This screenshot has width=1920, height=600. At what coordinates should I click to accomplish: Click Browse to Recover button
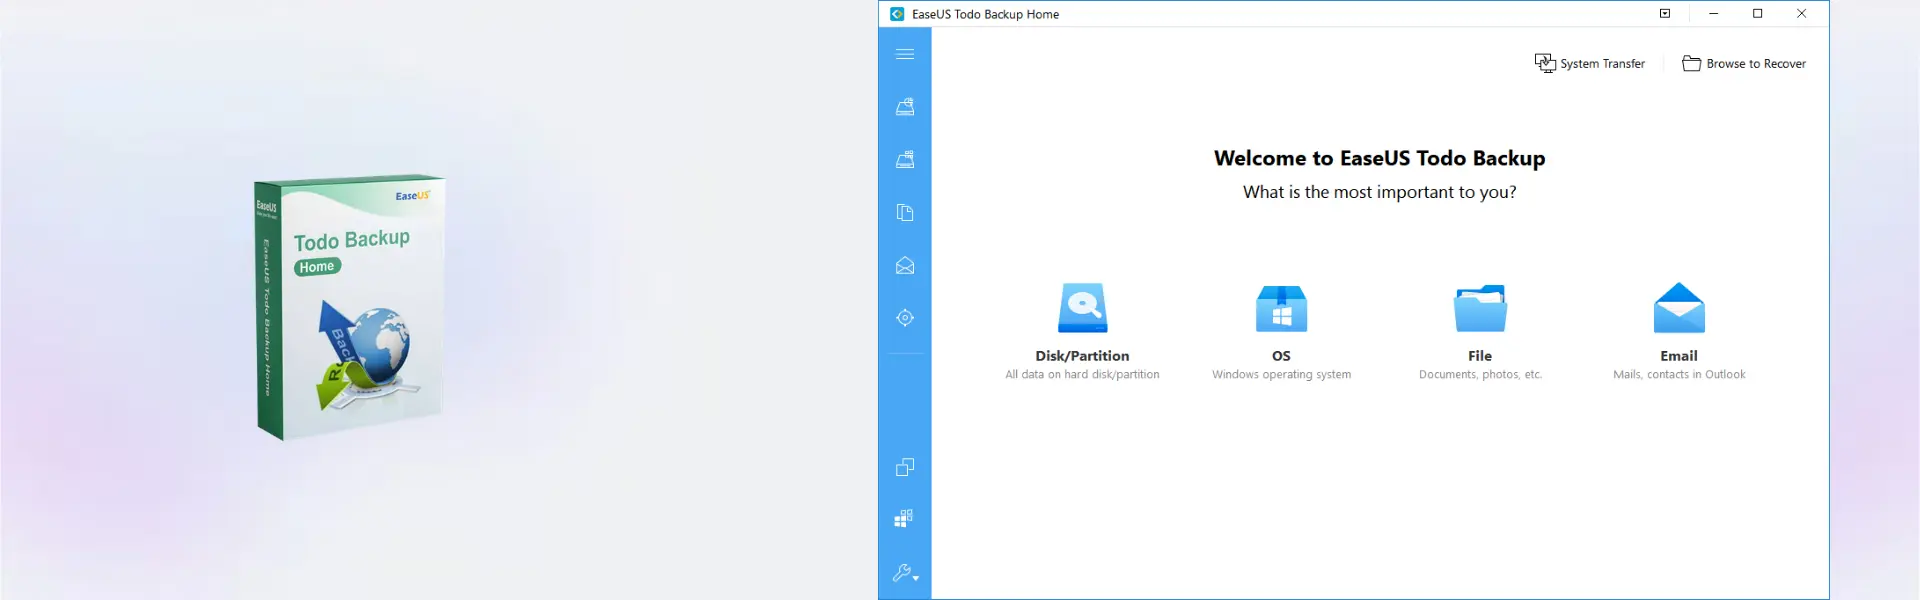tap(1744, 63)
